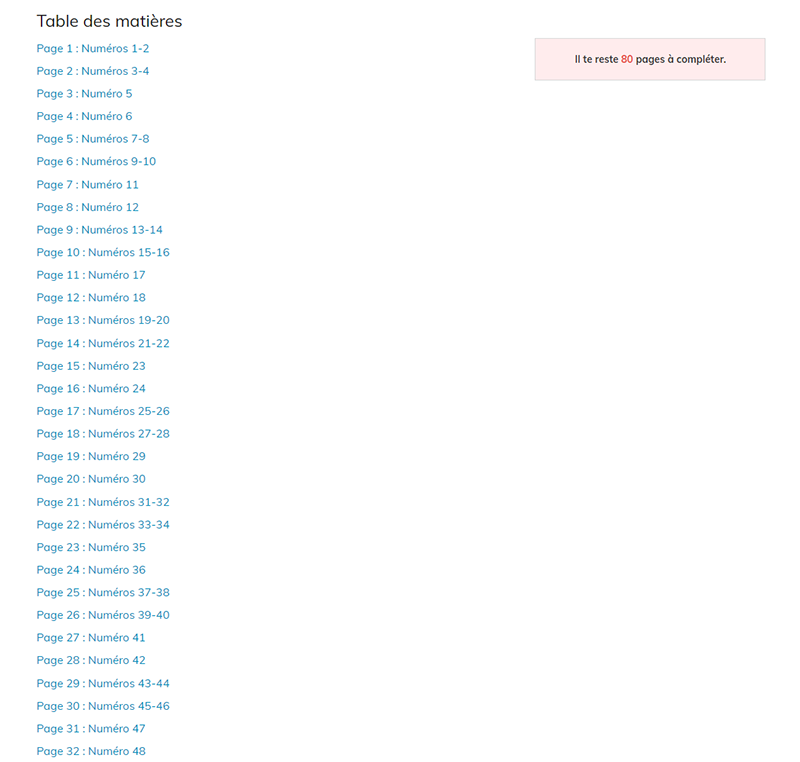Open Page 8 : Numéro 12
Viewport: 800px width, 762px height.
coord(88,207)
